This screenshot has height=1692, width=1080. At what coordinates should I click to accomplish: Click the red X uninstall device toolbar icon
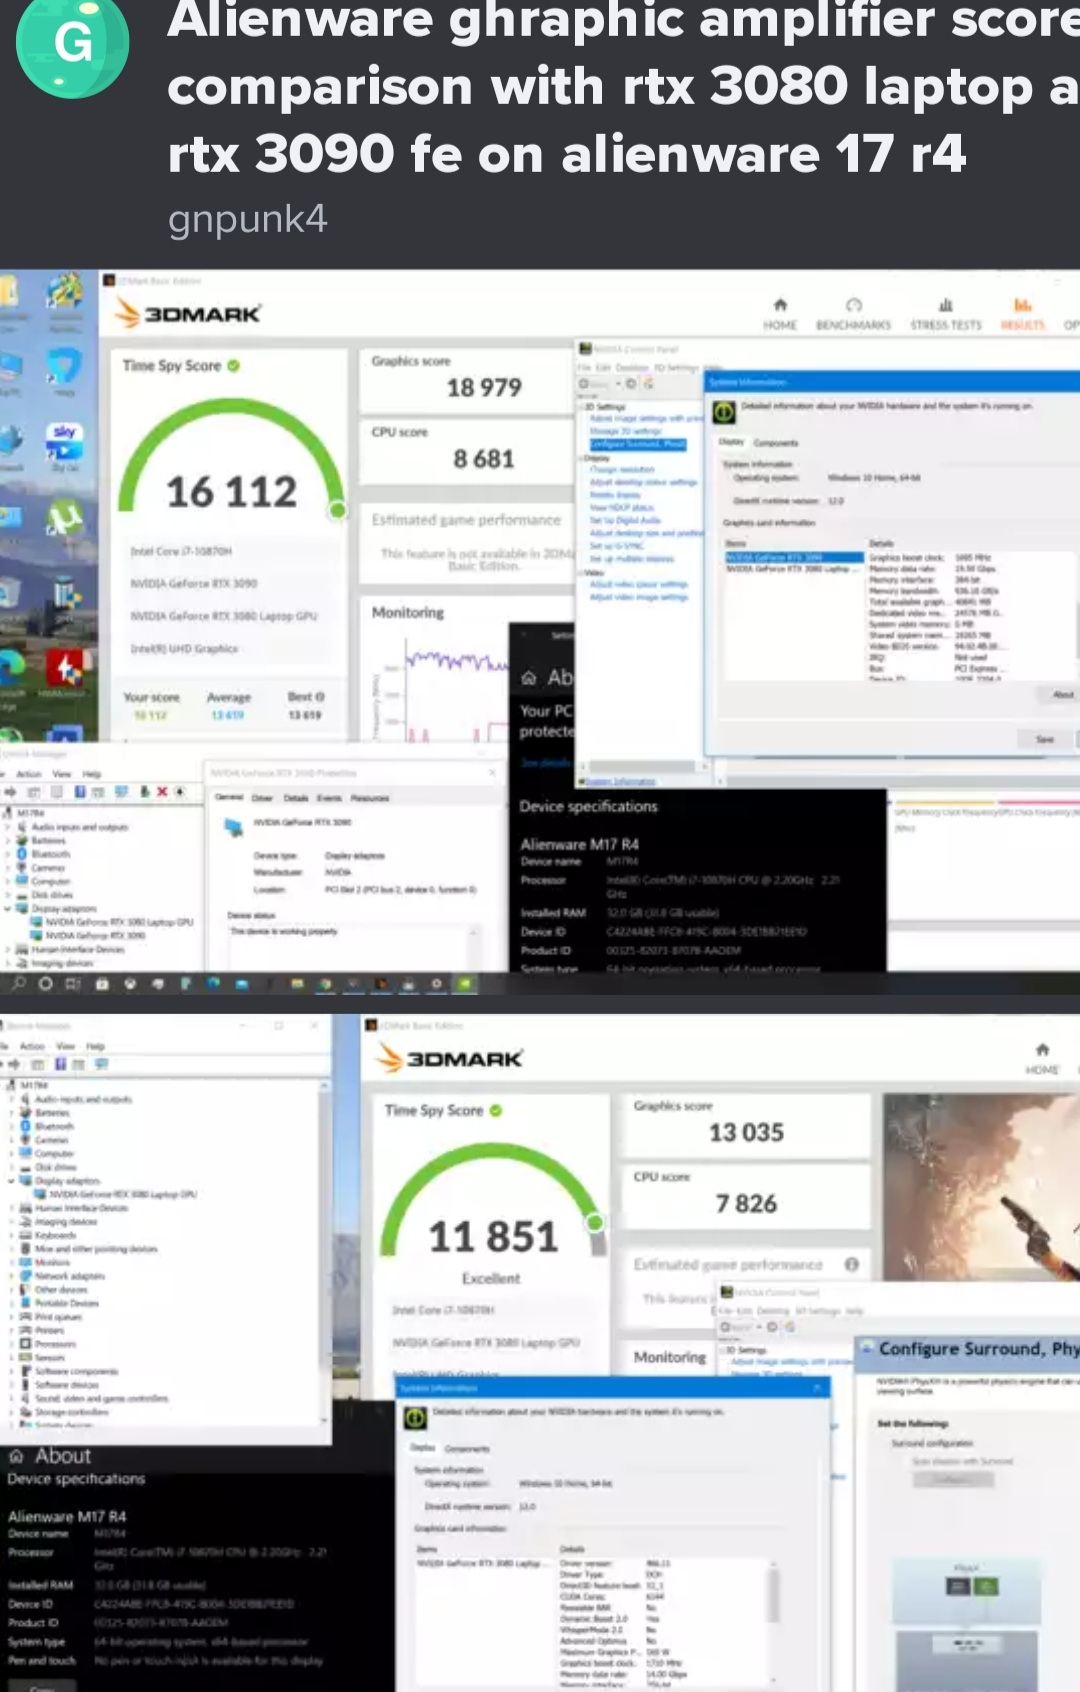pos(162,792)
